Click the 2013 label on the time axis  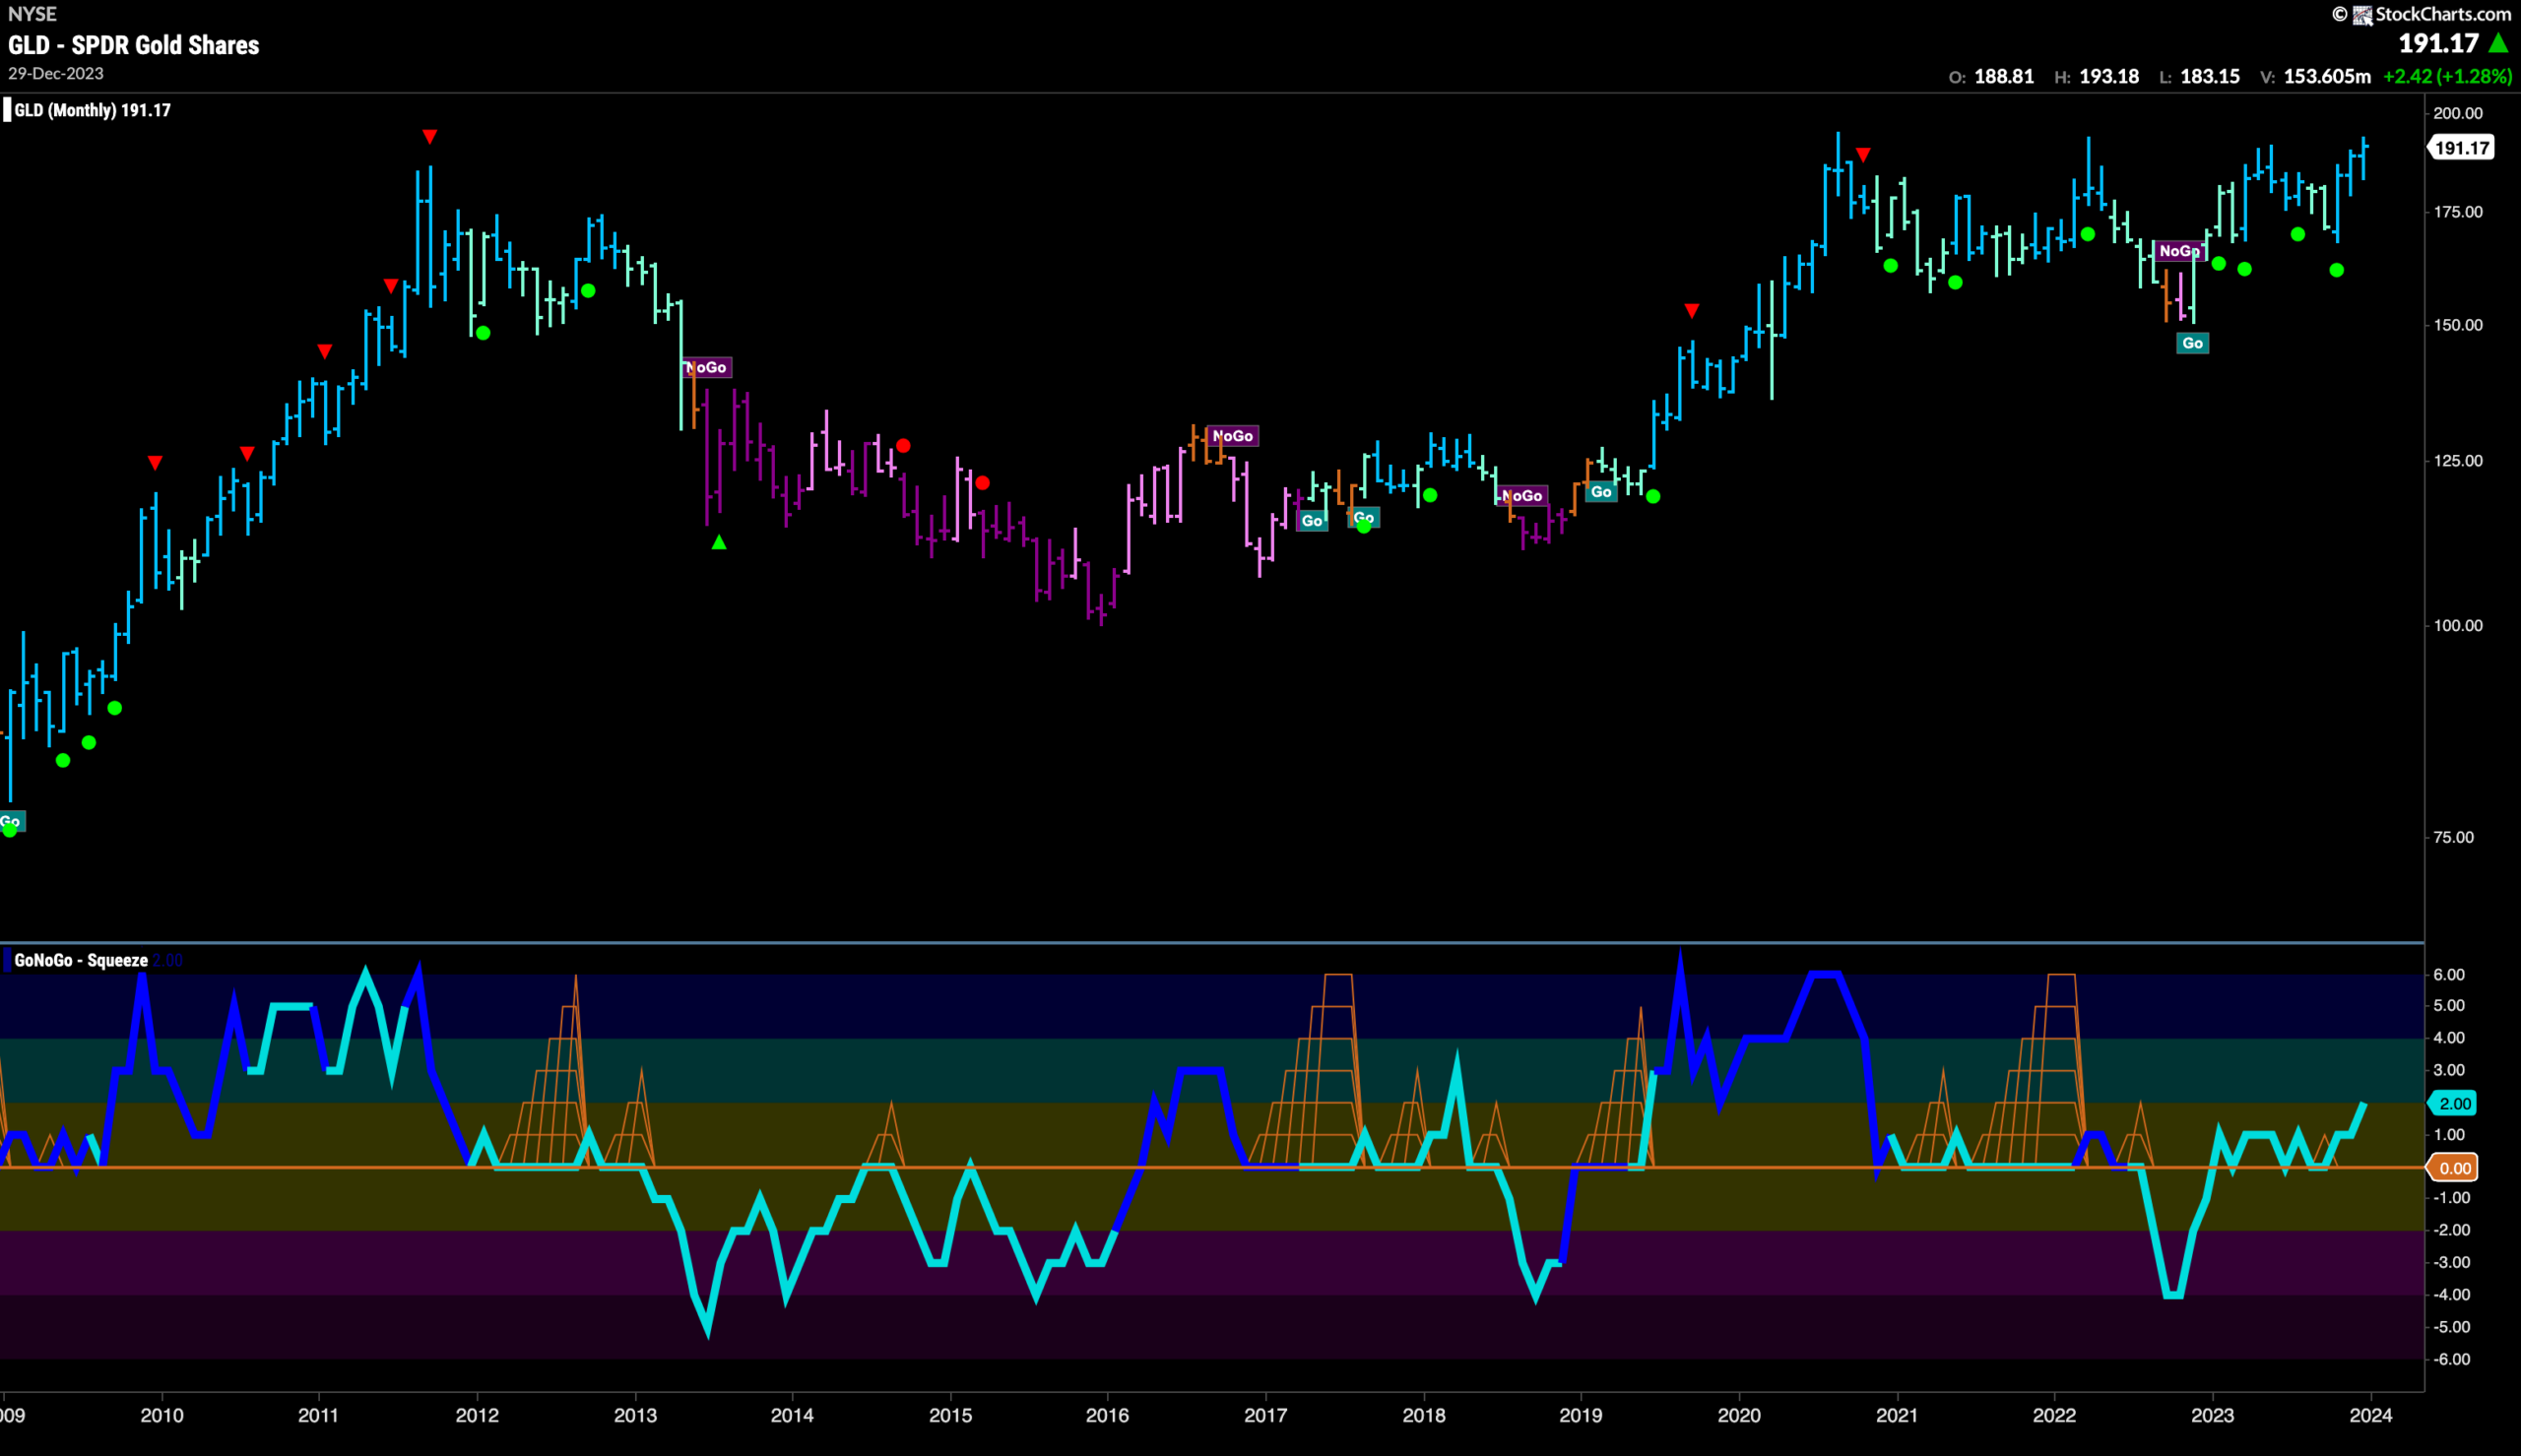point(635,1415)
